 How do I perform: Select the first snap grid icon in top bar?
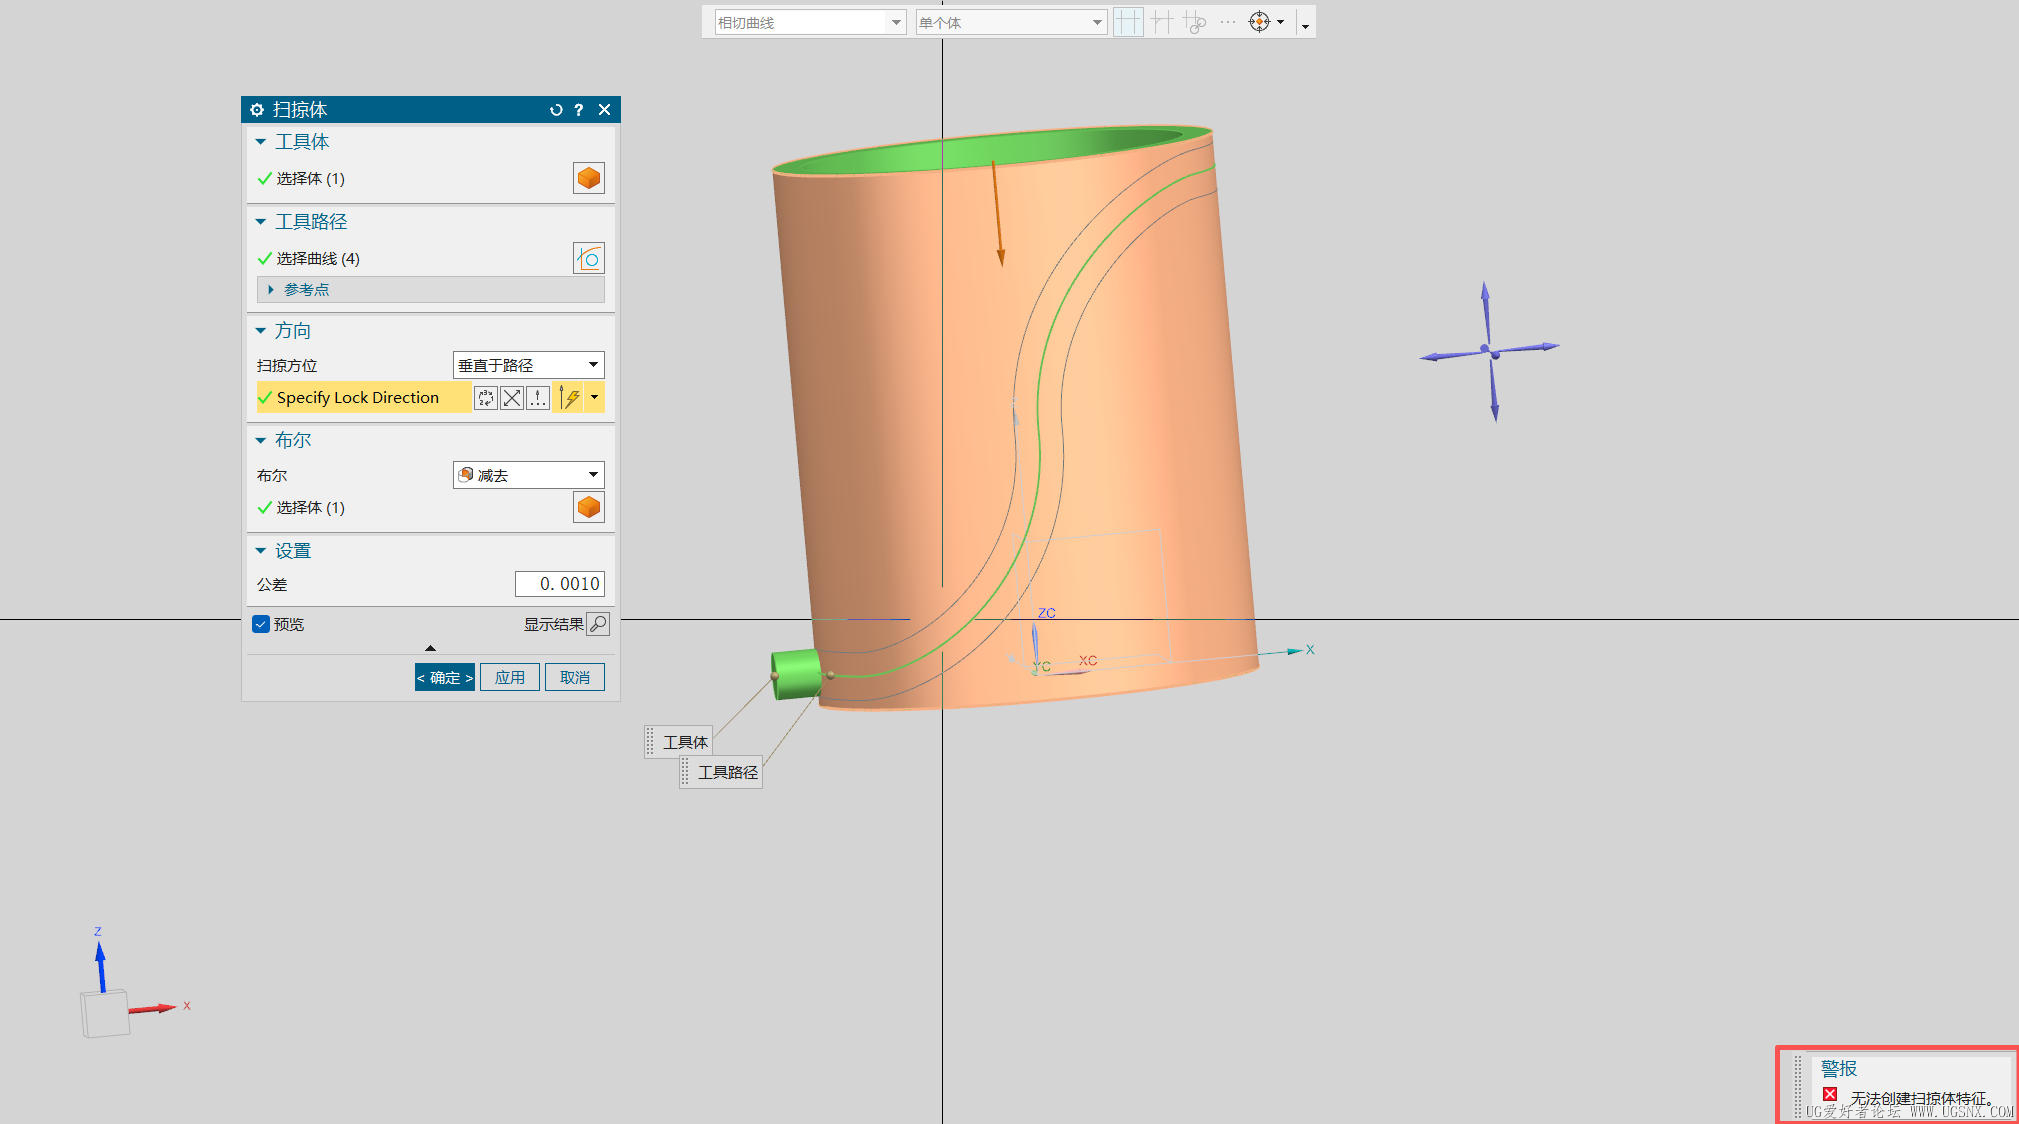click(1128, 22)
